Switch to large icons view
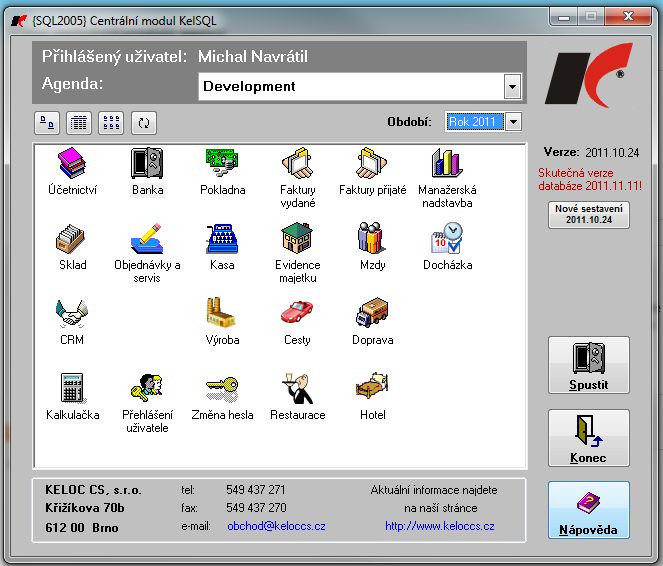The image size is (663, 566). 47,123
